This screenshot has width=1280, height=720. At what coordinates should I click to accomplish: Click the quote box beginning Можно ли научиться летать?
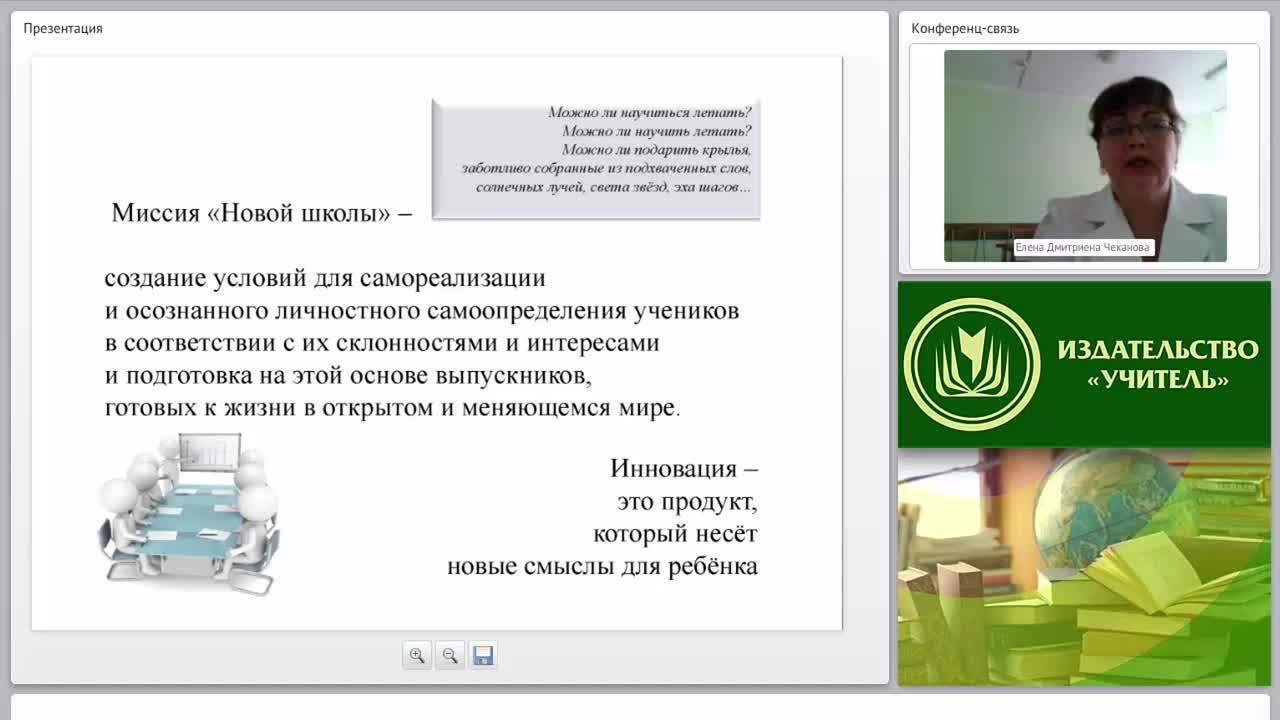pos(596,159)
